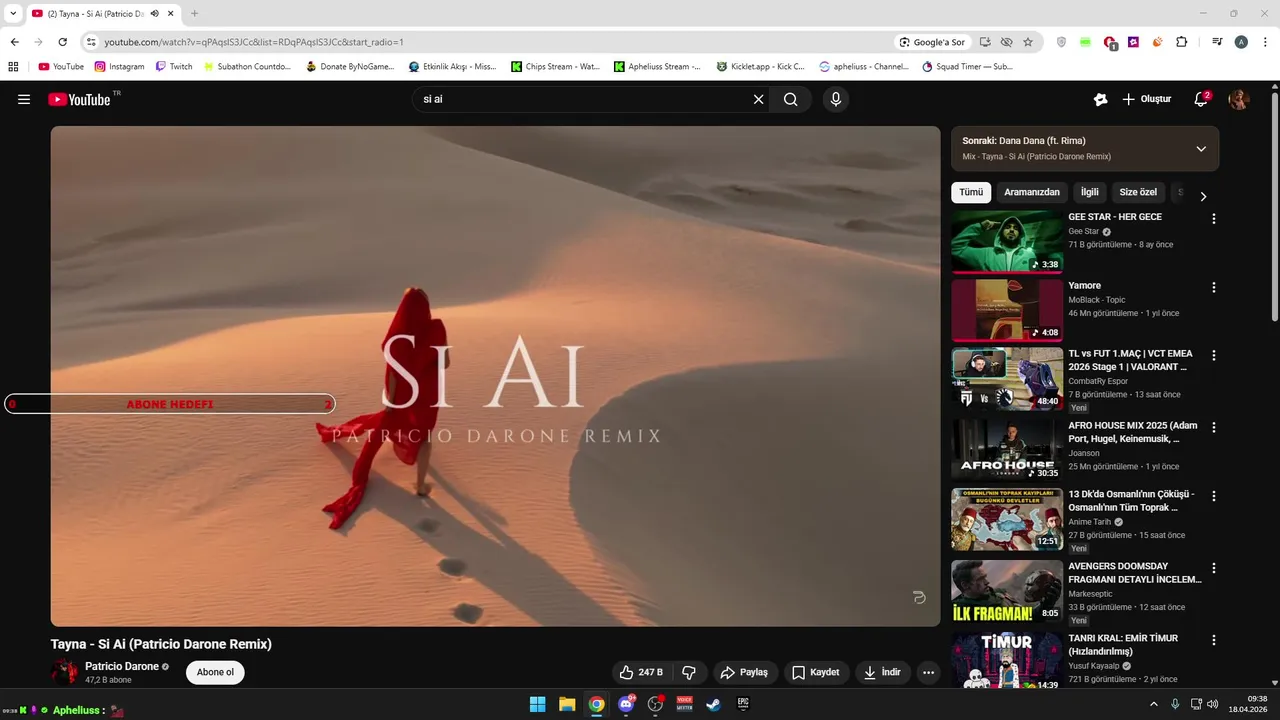Viewport: 1280px width, 720px height.
Task: Start voice search with the microphone
Action: (x=836, y=99)
